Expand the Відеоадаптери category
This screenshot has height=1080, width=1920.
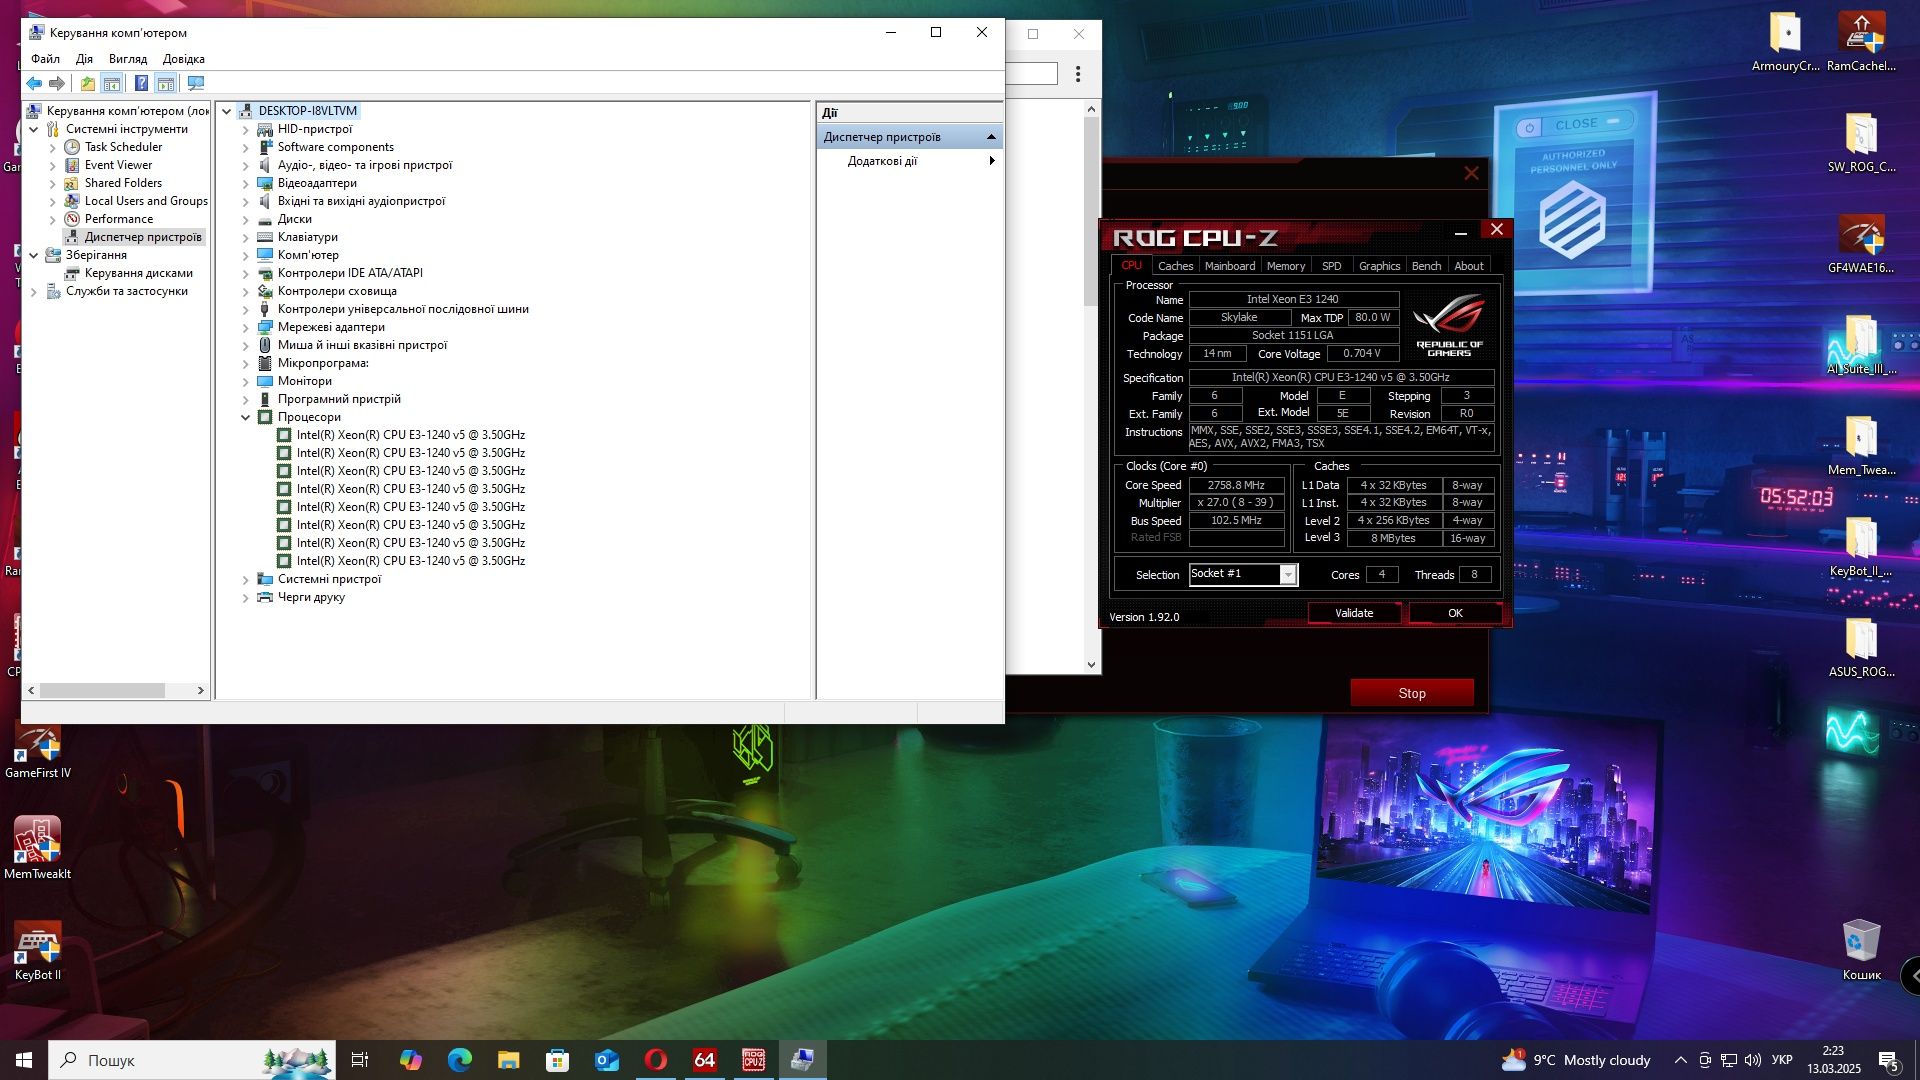click(246, 184)
